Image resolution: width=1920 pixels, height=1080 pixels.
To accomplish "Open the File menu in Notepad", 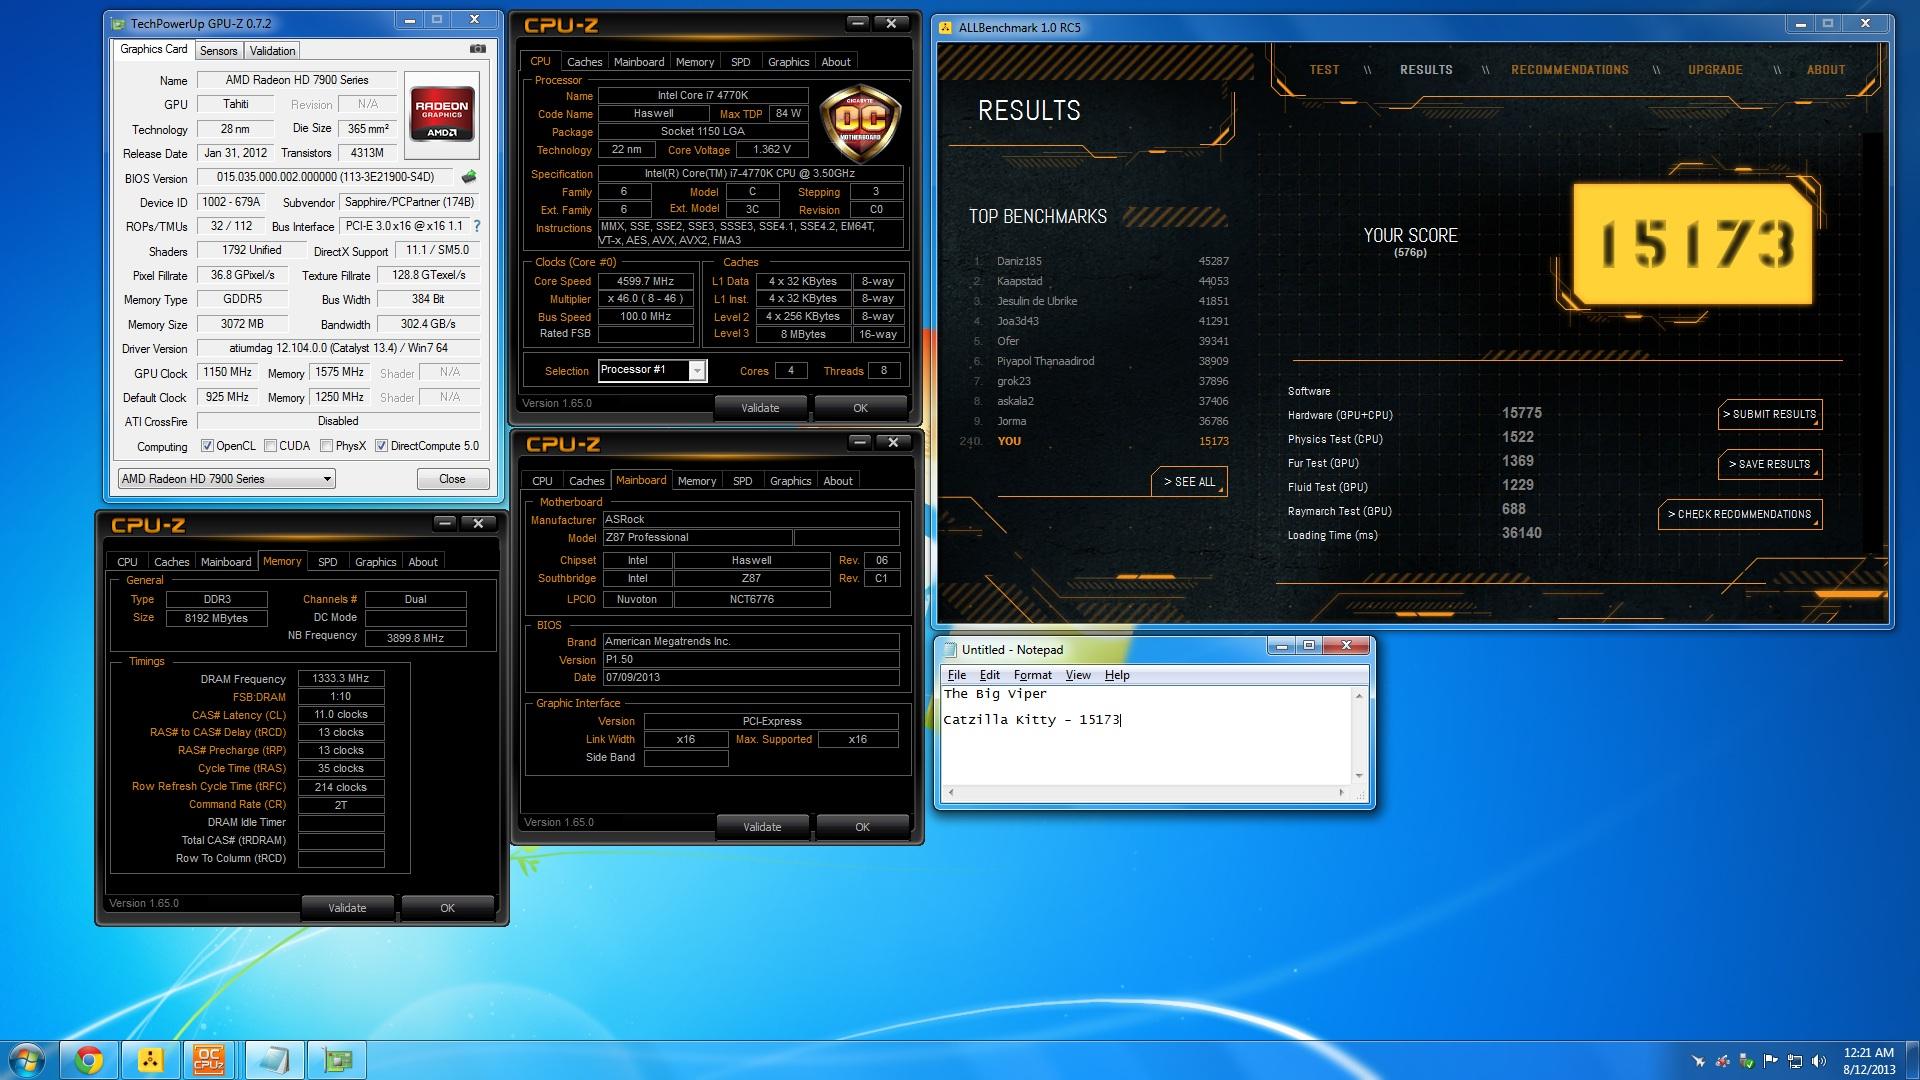I will click(957, 675).
